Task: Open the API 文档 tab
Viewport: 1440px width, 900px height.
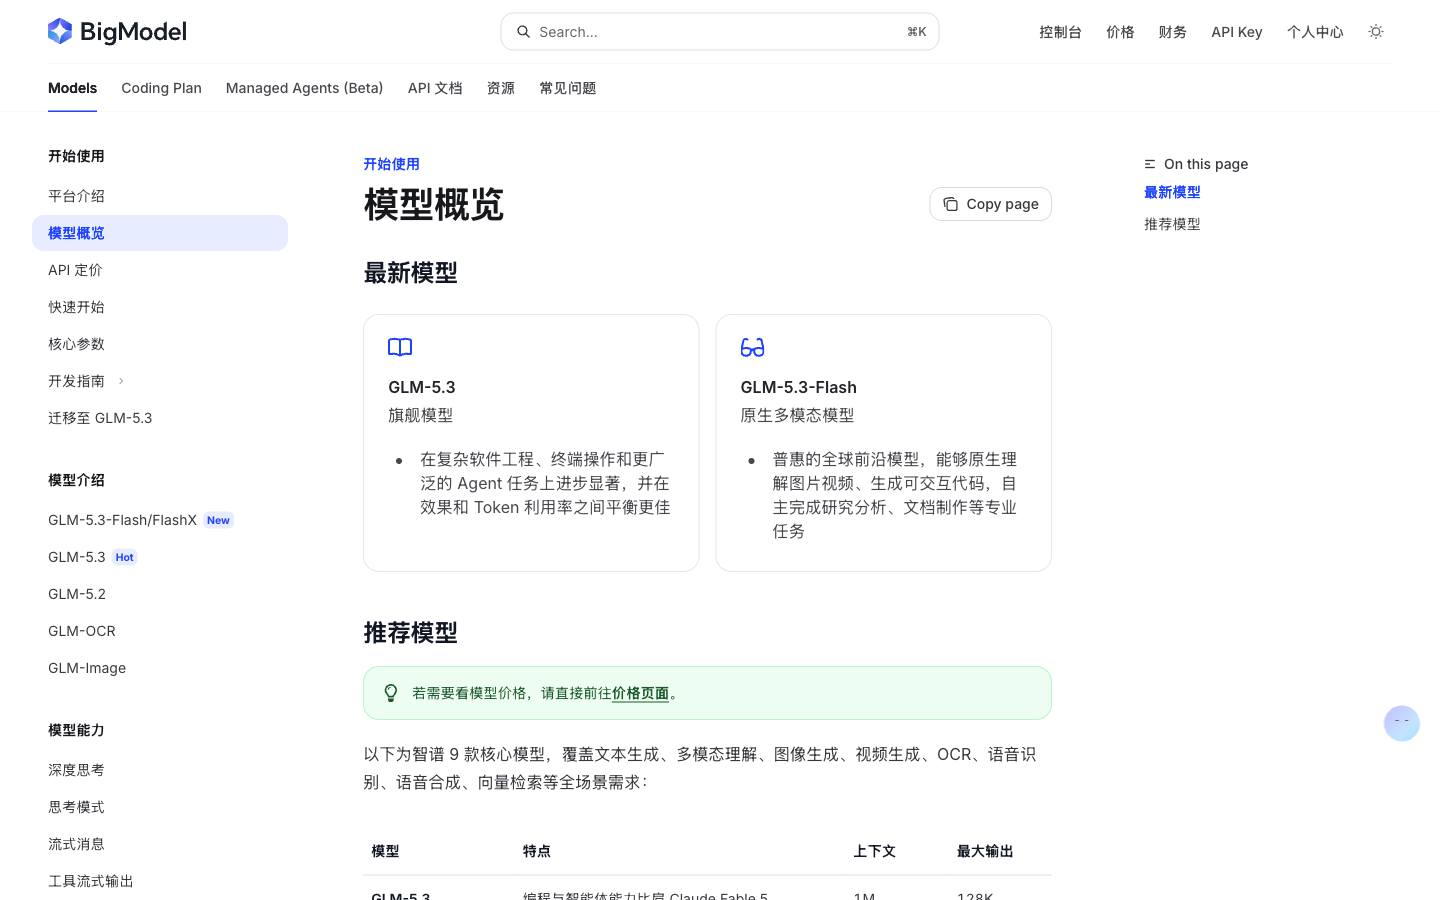Action: 435,88
